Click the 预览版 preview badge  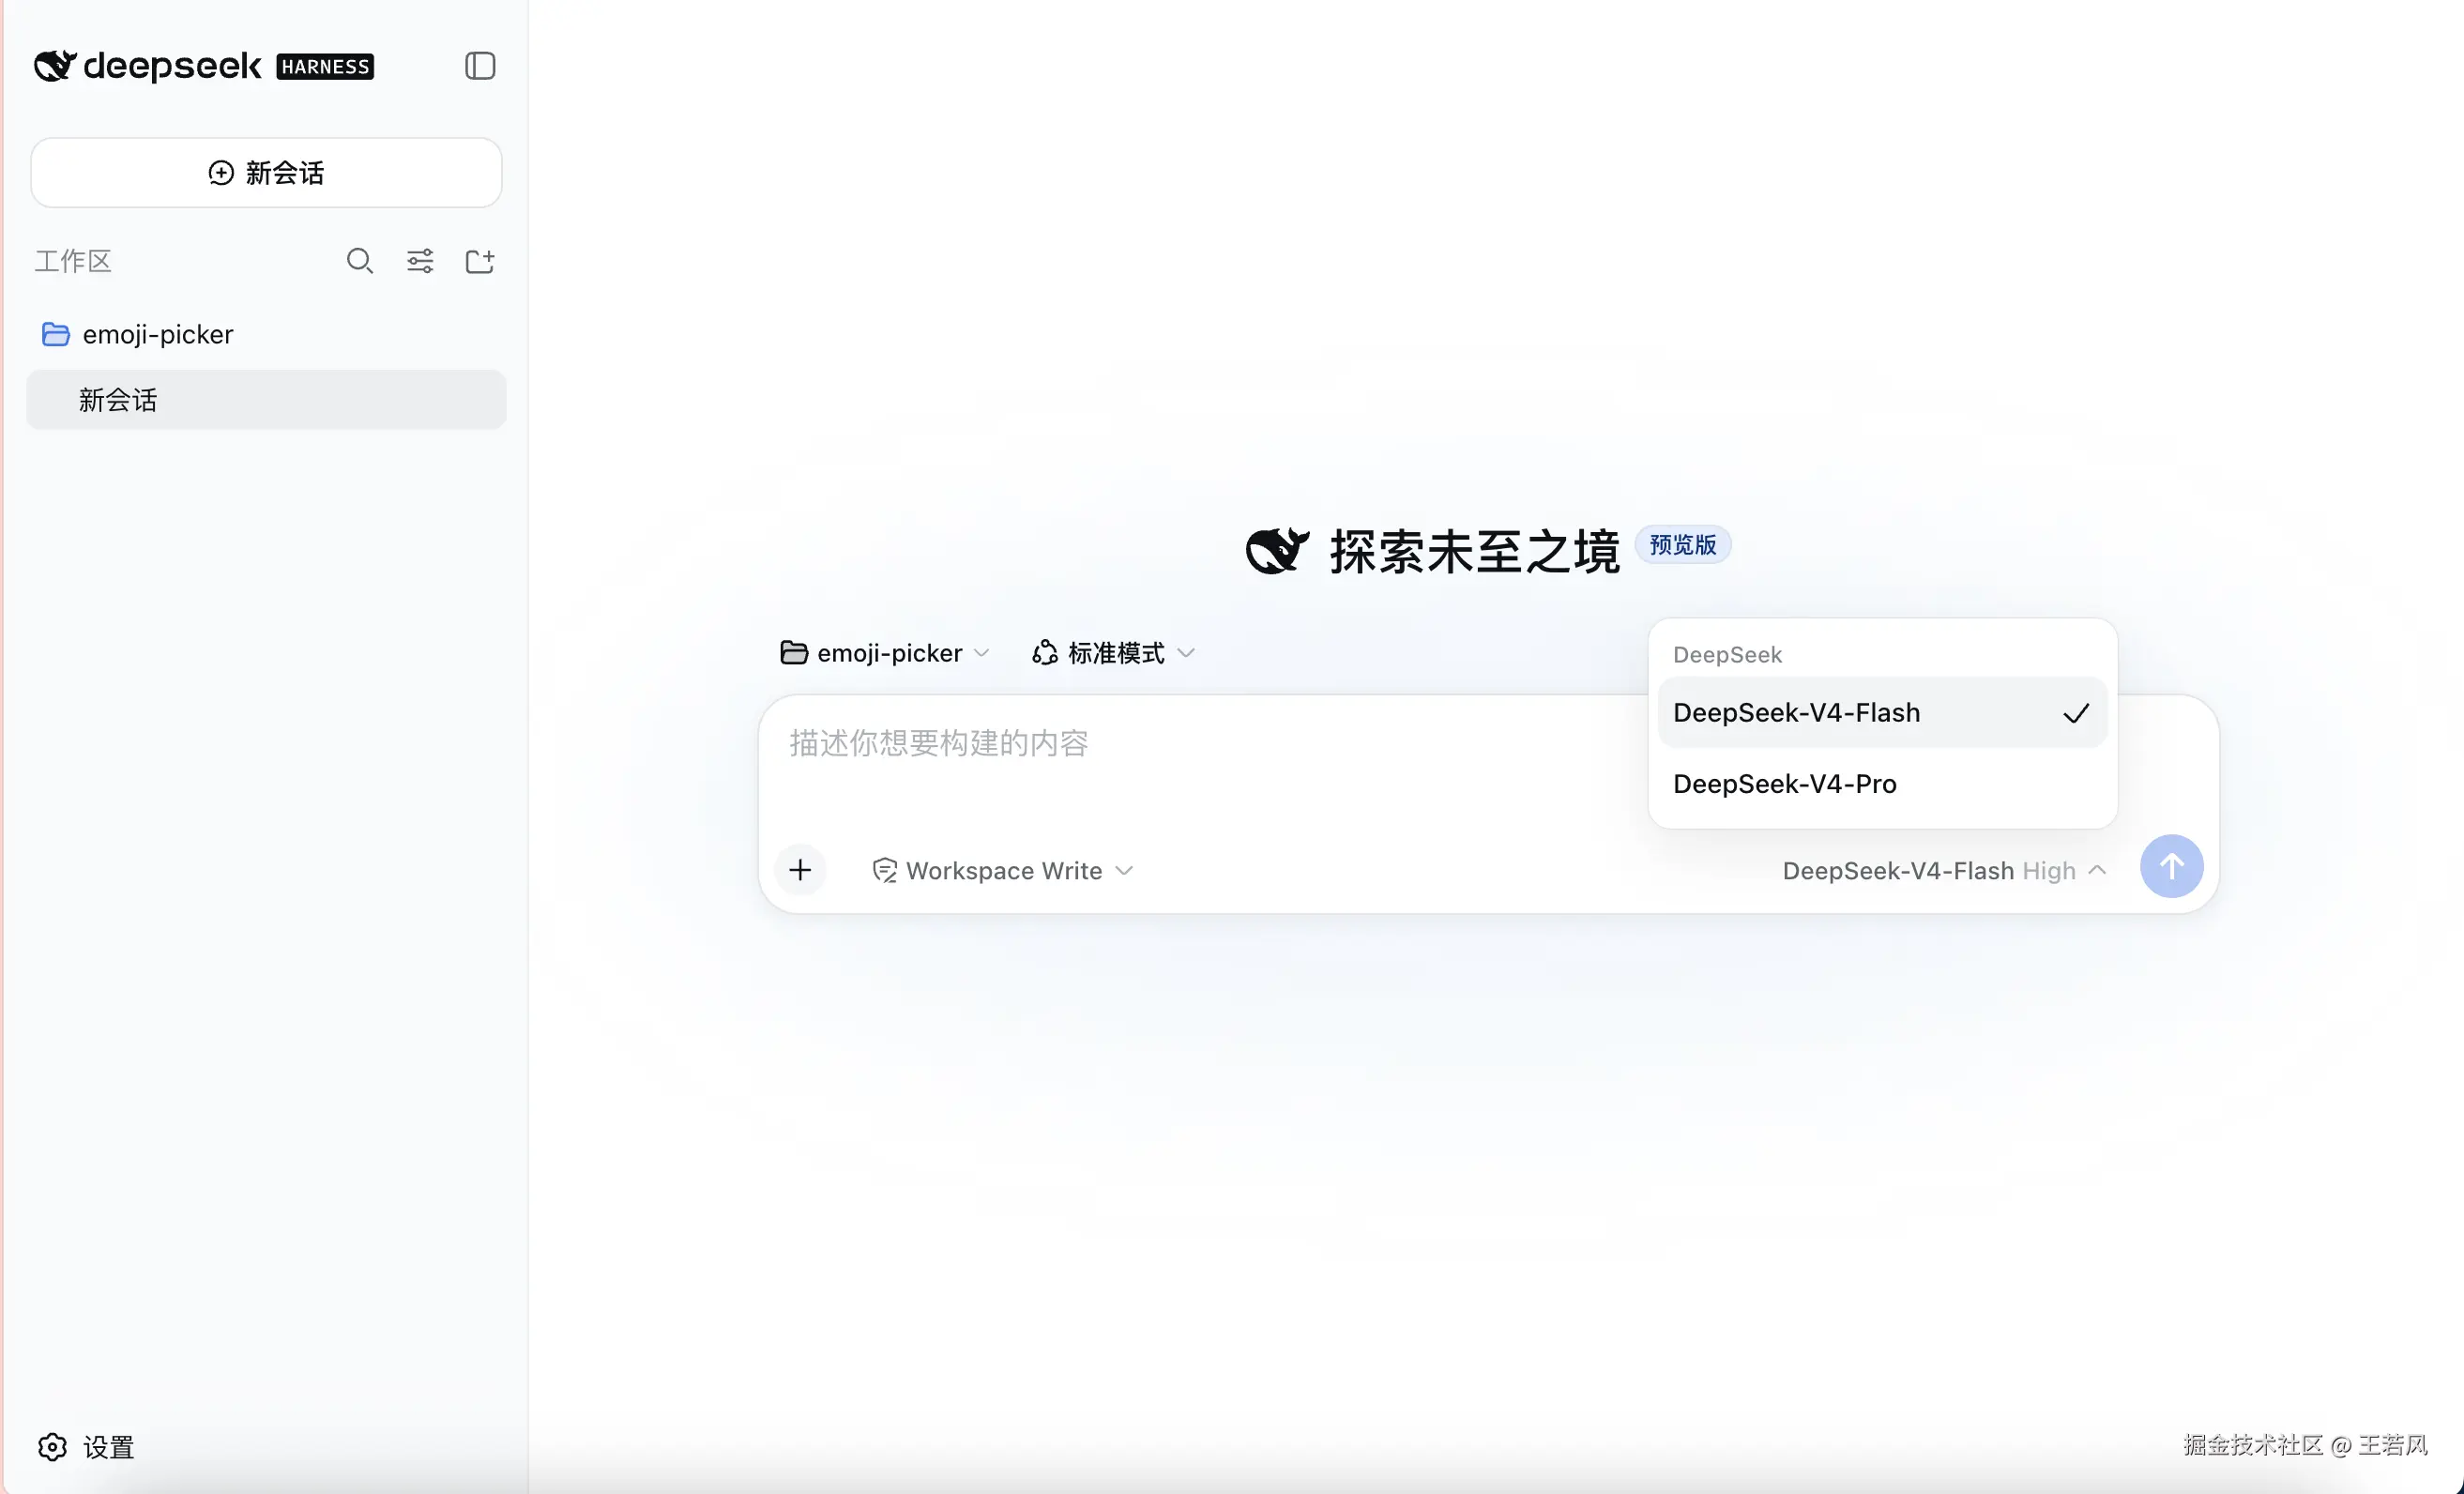click(1683, 545)
